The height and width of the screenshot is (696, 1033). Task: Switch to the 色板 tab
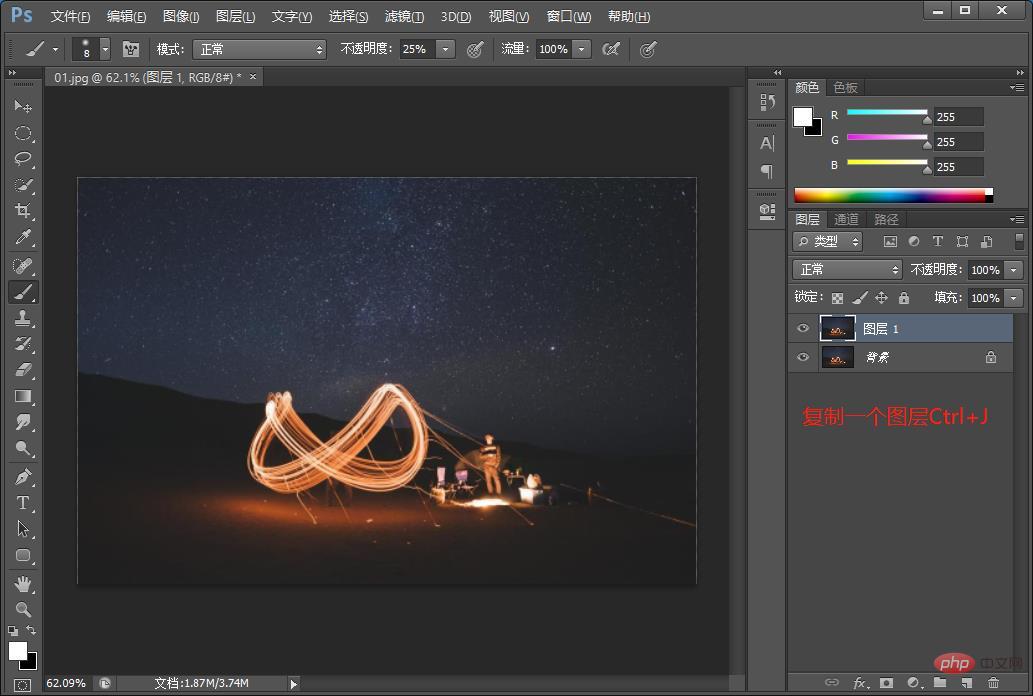[x=845, y=88]
